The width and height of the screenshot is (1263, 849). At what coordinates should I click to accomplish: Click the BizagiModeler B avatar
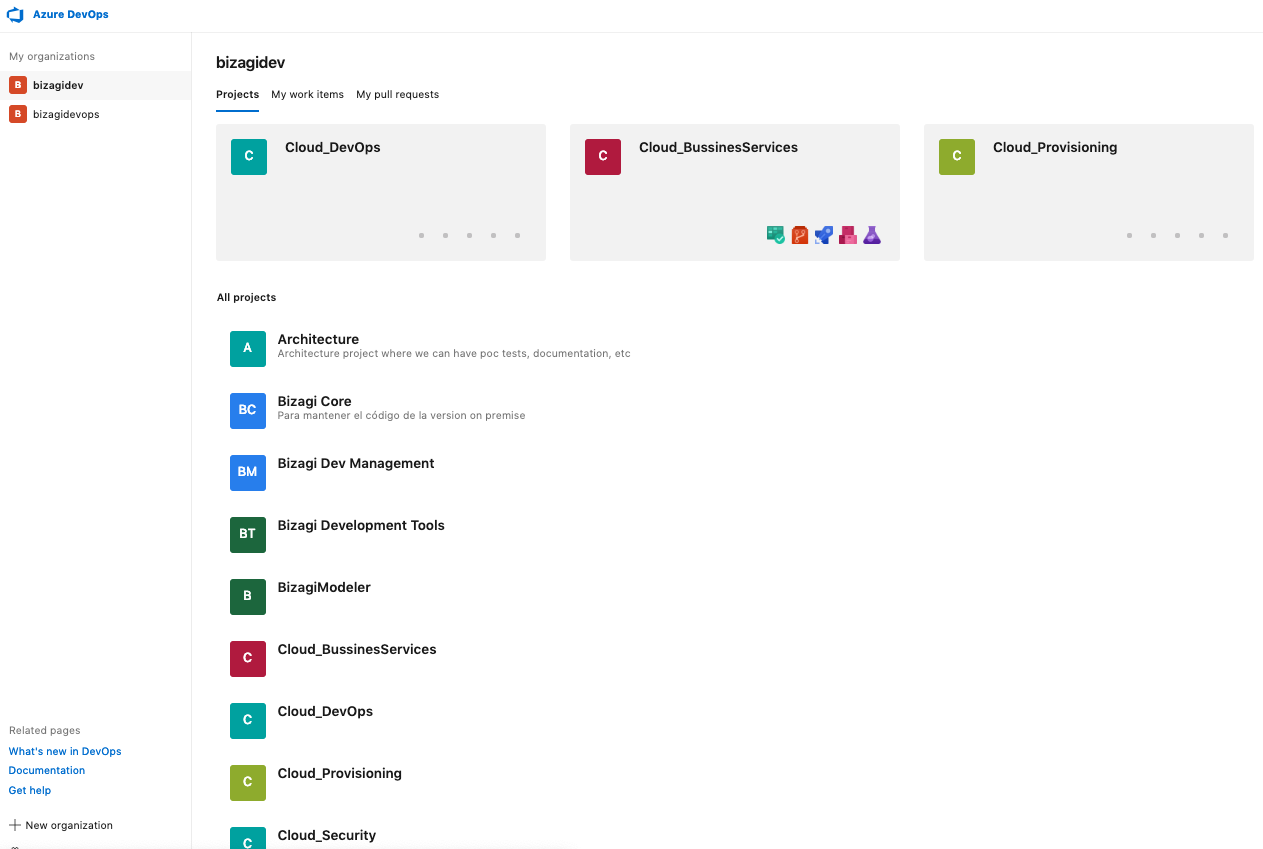point(248,597)
